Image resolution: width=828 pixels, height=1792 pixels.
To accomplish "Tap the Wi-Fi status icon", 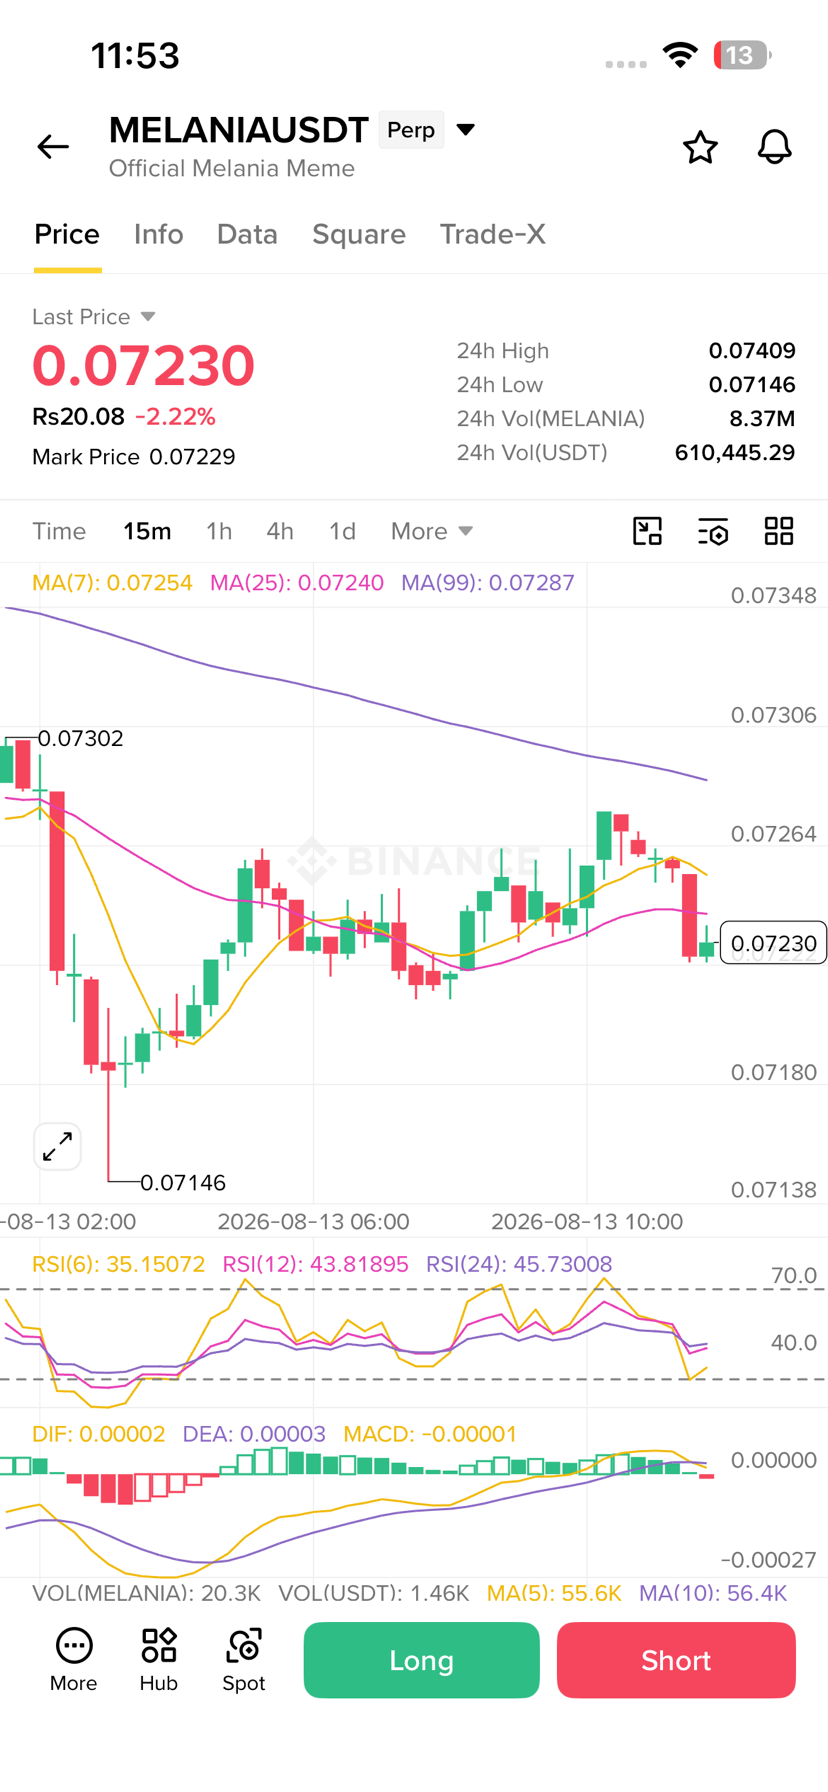I will click(x=680, y=55).
